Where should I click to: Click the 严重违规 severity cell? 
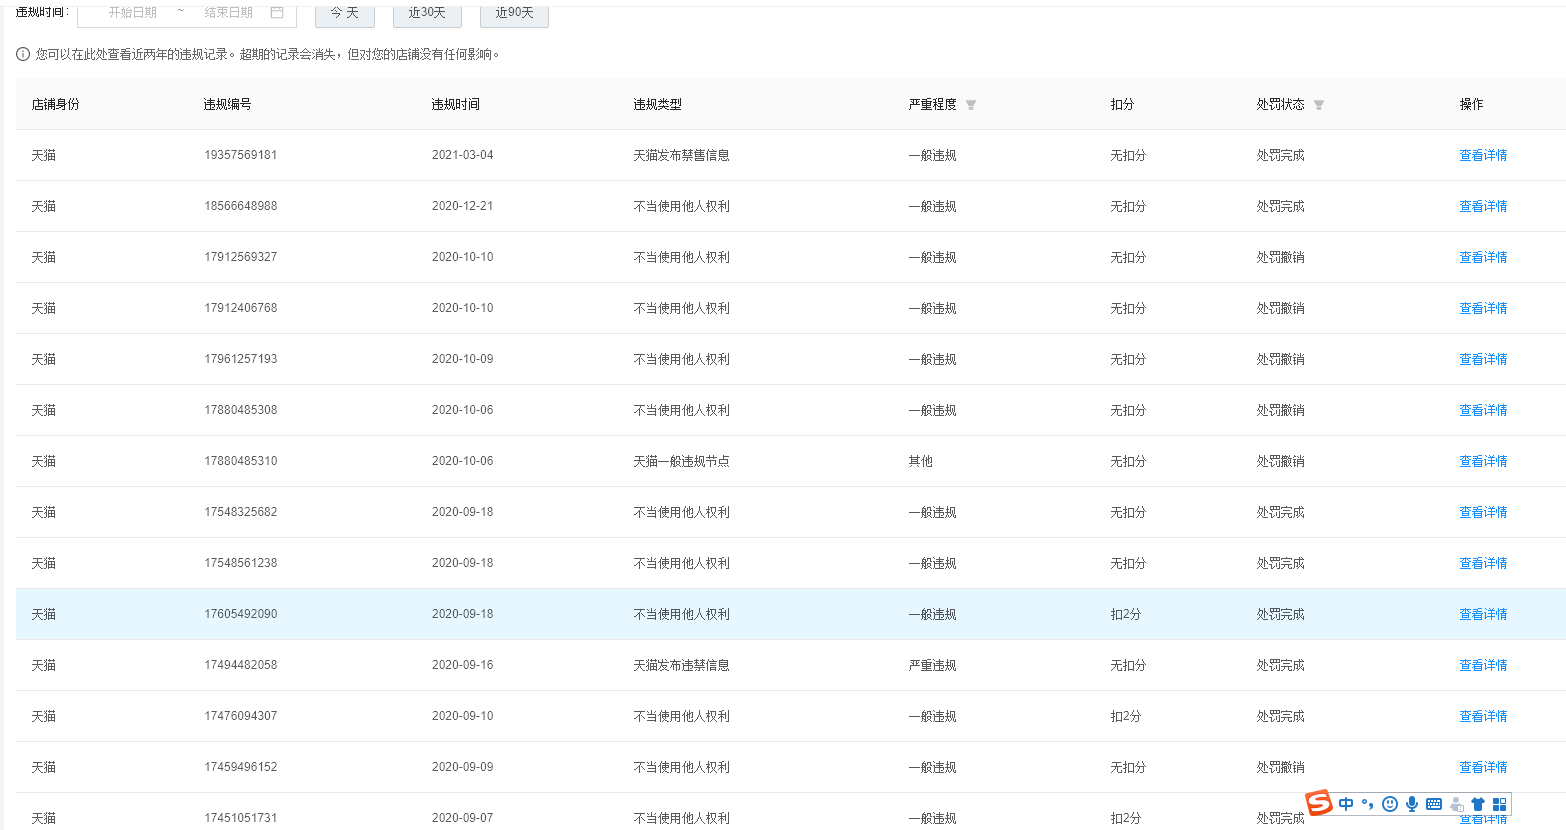[x=932, y=665]
